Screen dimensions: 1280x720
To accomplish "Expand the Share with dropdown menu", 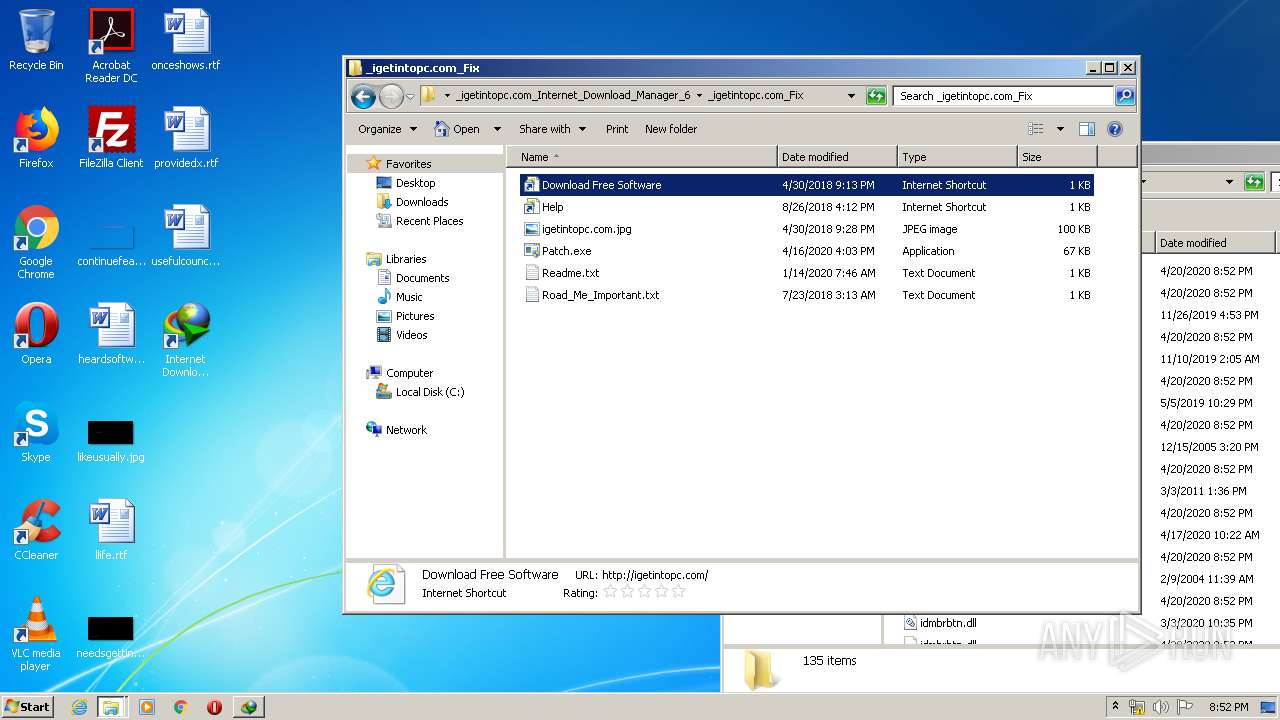I will [551, 129].
